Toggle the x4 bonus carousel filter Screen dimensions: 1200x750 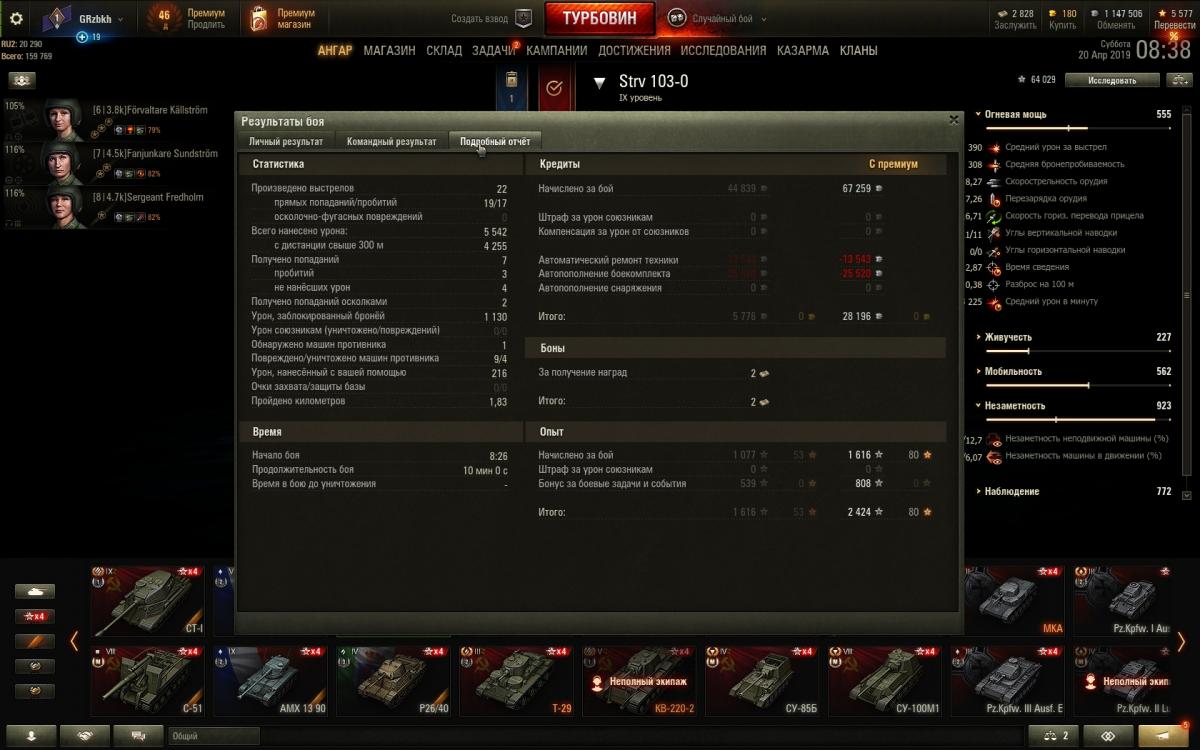[x=34, y=616]
